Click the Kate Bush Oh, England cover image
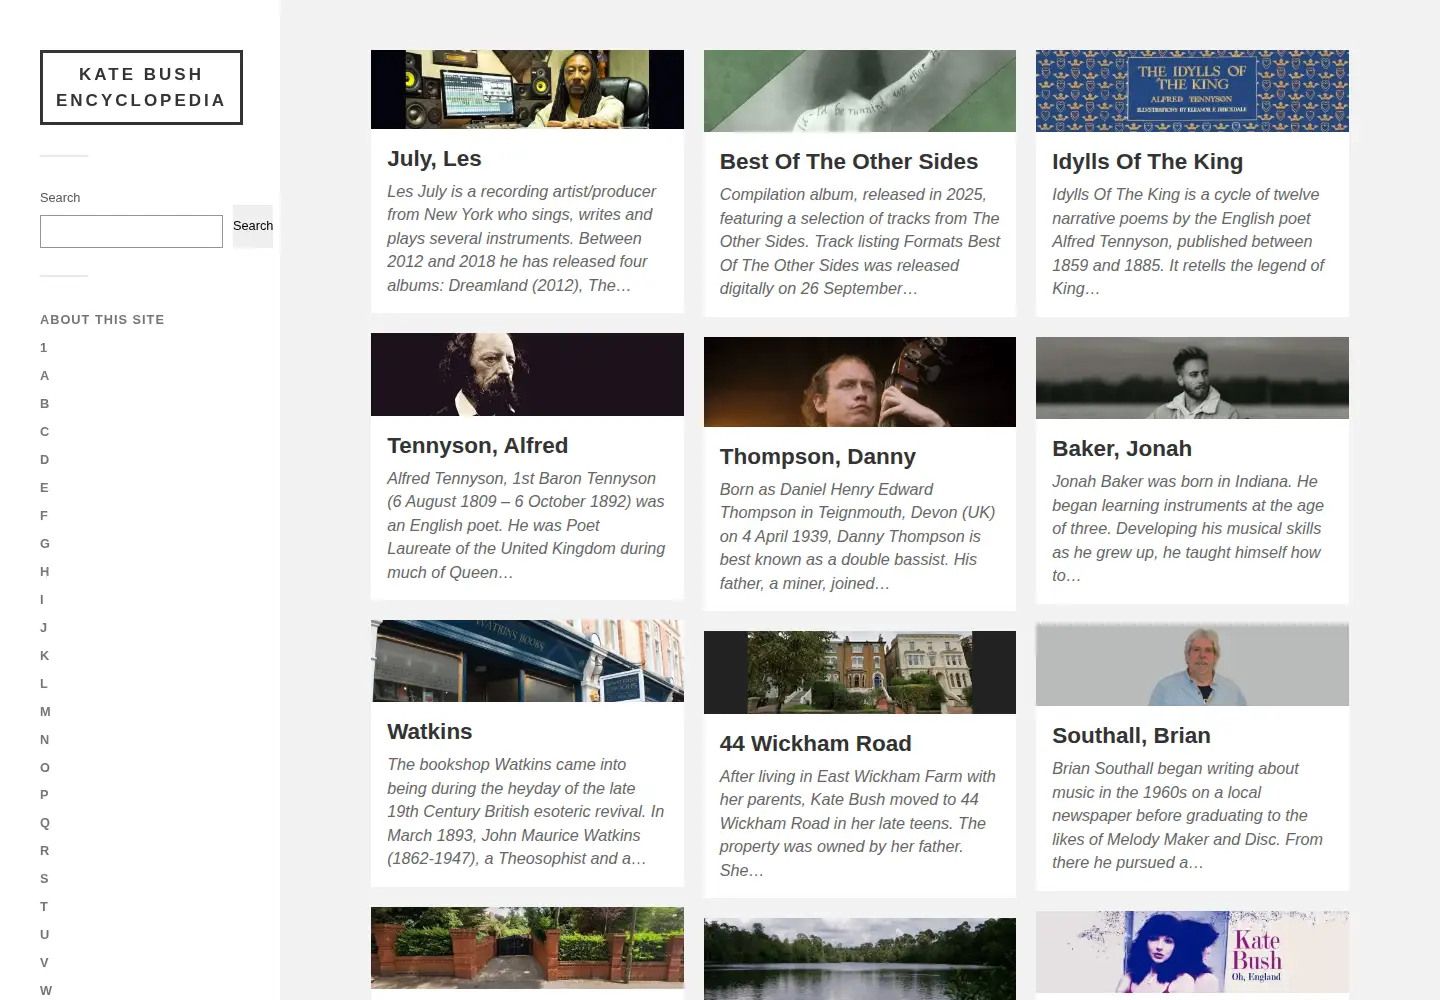Screen dimensions: 1440x1000 (x=1192, y=952)
